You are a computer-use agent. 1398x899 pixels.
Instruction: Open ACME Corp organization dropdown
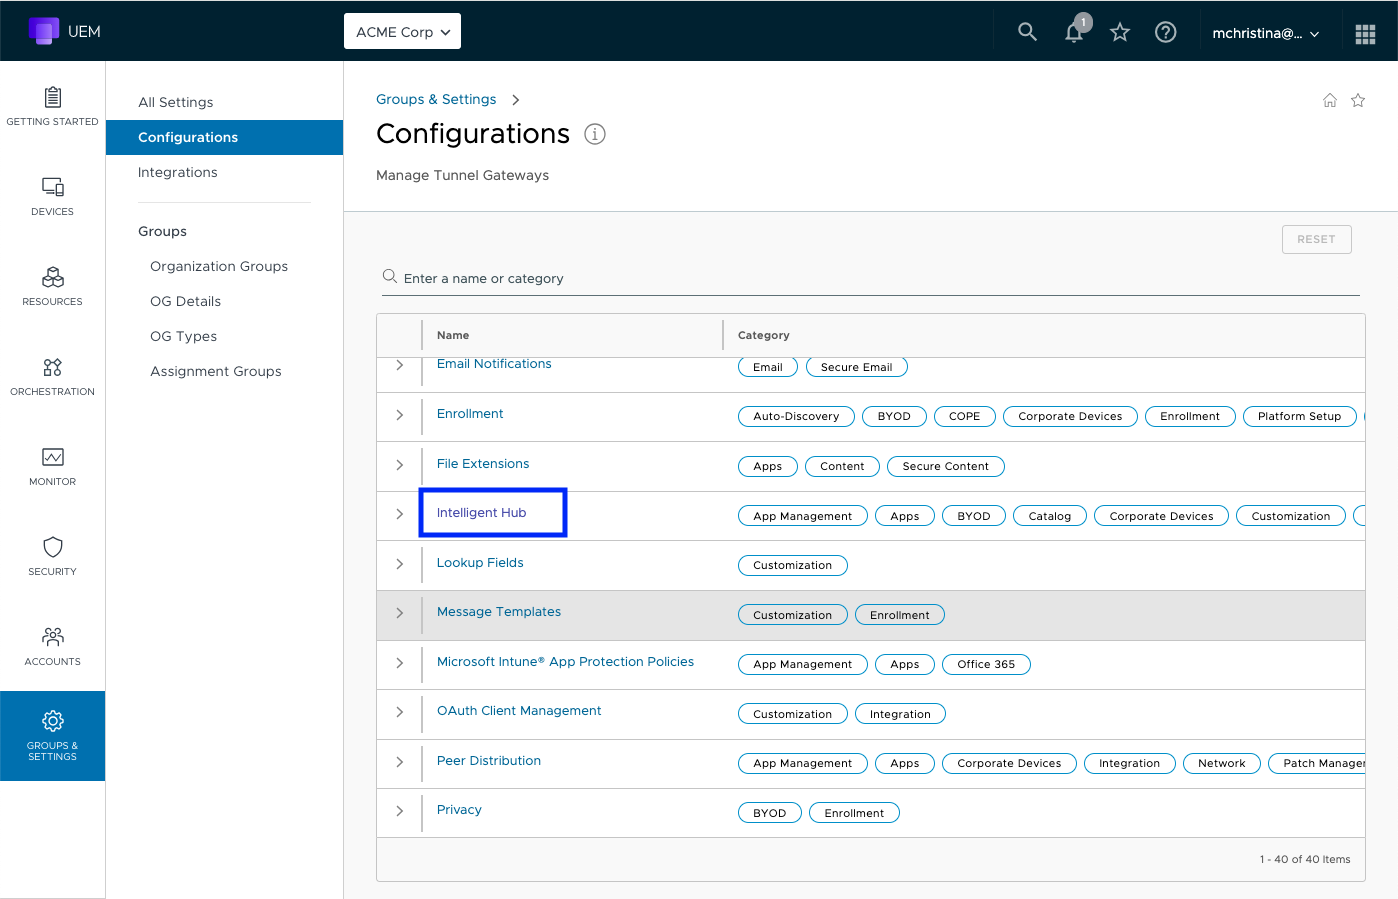(x=402, y=32)
